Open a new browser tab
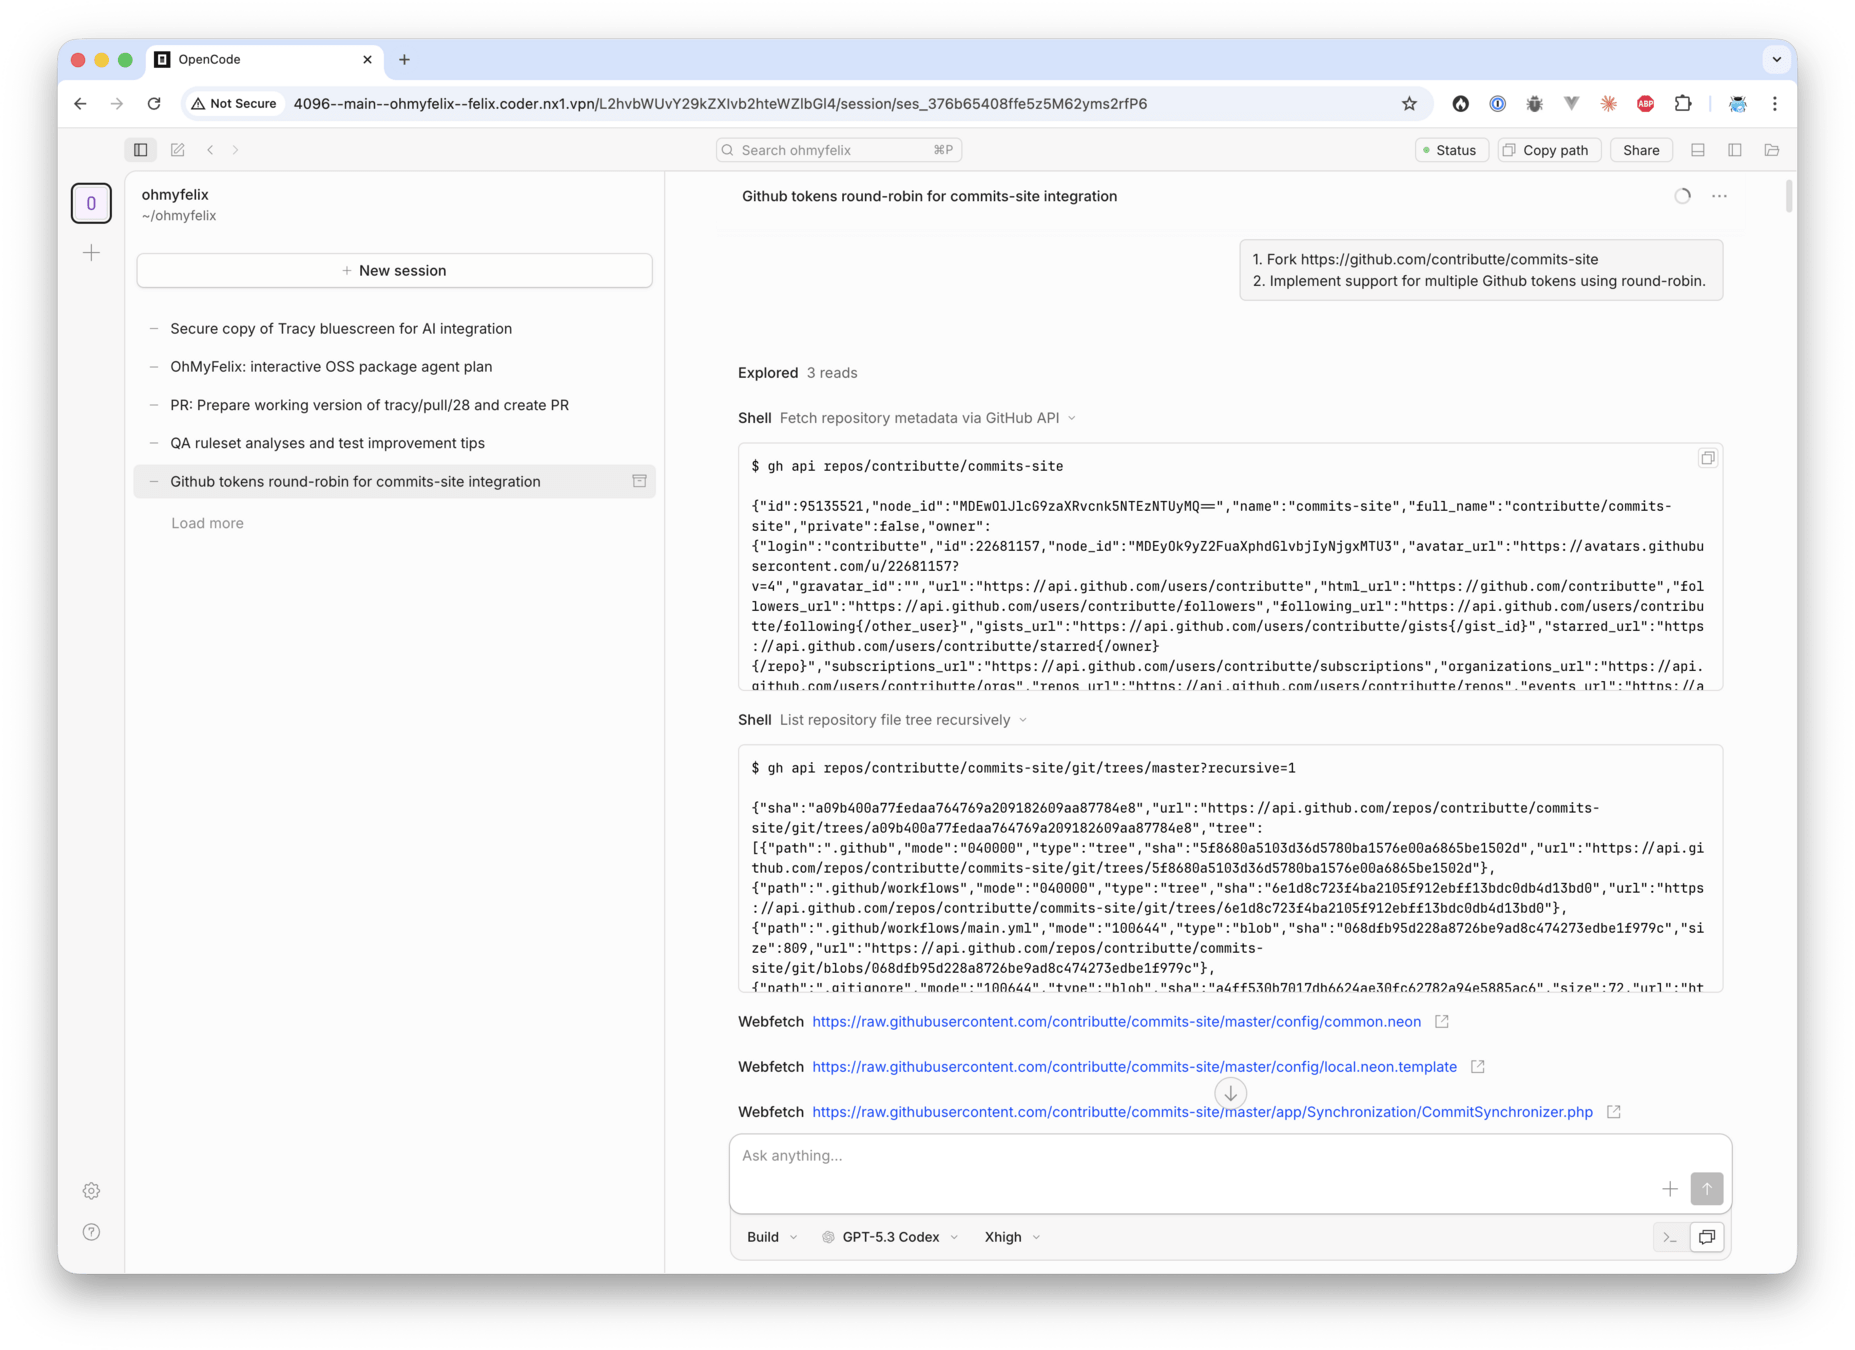1855x1350 pixels. point(404,60)
